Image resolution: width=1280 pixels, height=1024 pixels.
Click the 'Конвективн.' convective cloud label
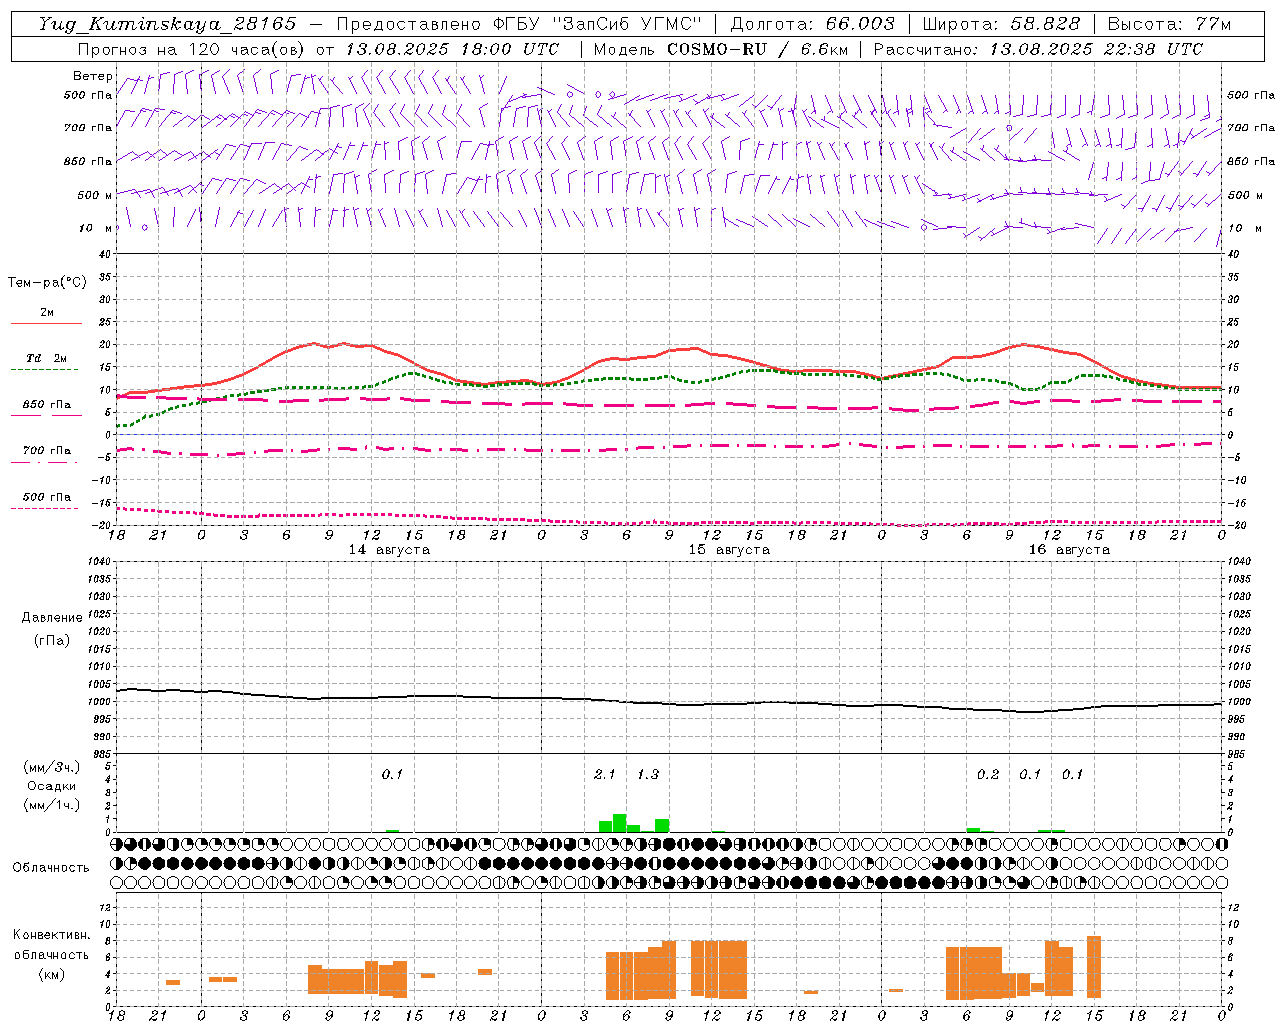[x=52, y=935]
